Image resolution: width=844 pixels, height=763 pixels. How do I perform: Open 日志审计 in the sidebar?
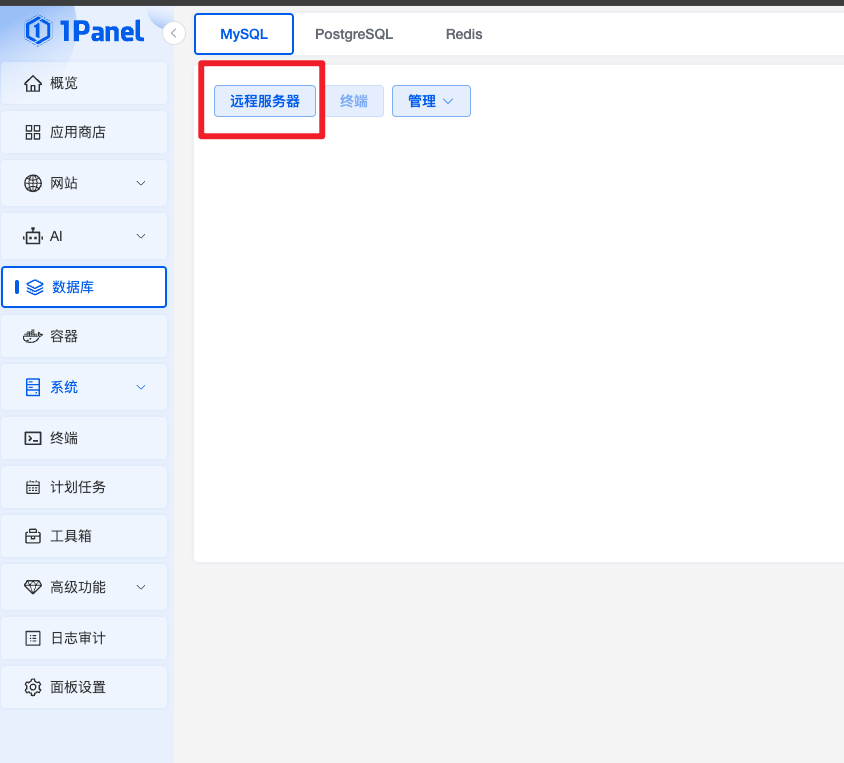pyautogui.click(x=78, y=637)
